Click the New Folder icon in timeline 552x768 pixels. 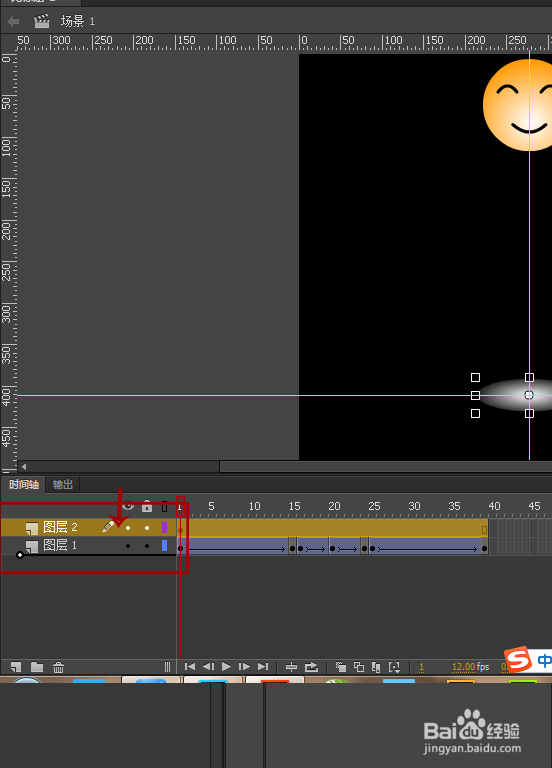37,667
